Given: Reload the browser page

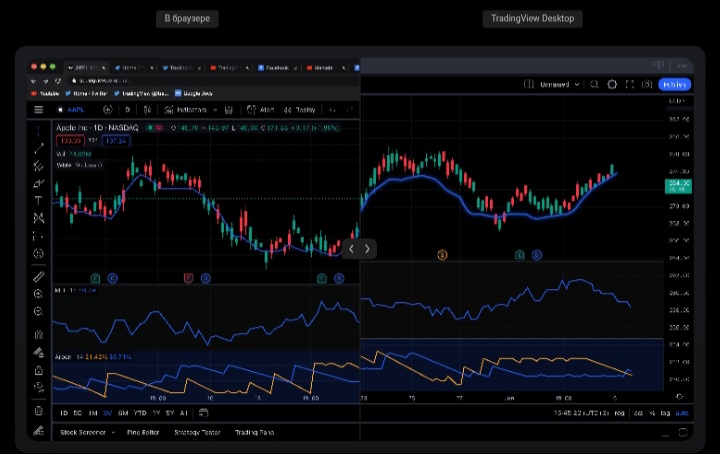Looking at the screenshot, I should tap(58, 80).
